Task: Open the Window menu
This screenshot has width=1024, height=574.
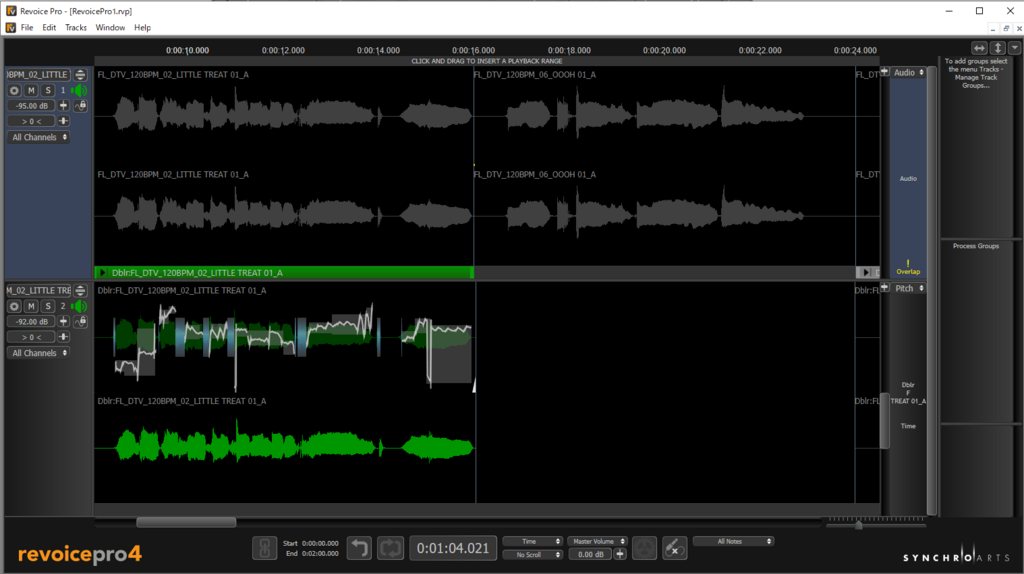Action: (x=110, y=27)
